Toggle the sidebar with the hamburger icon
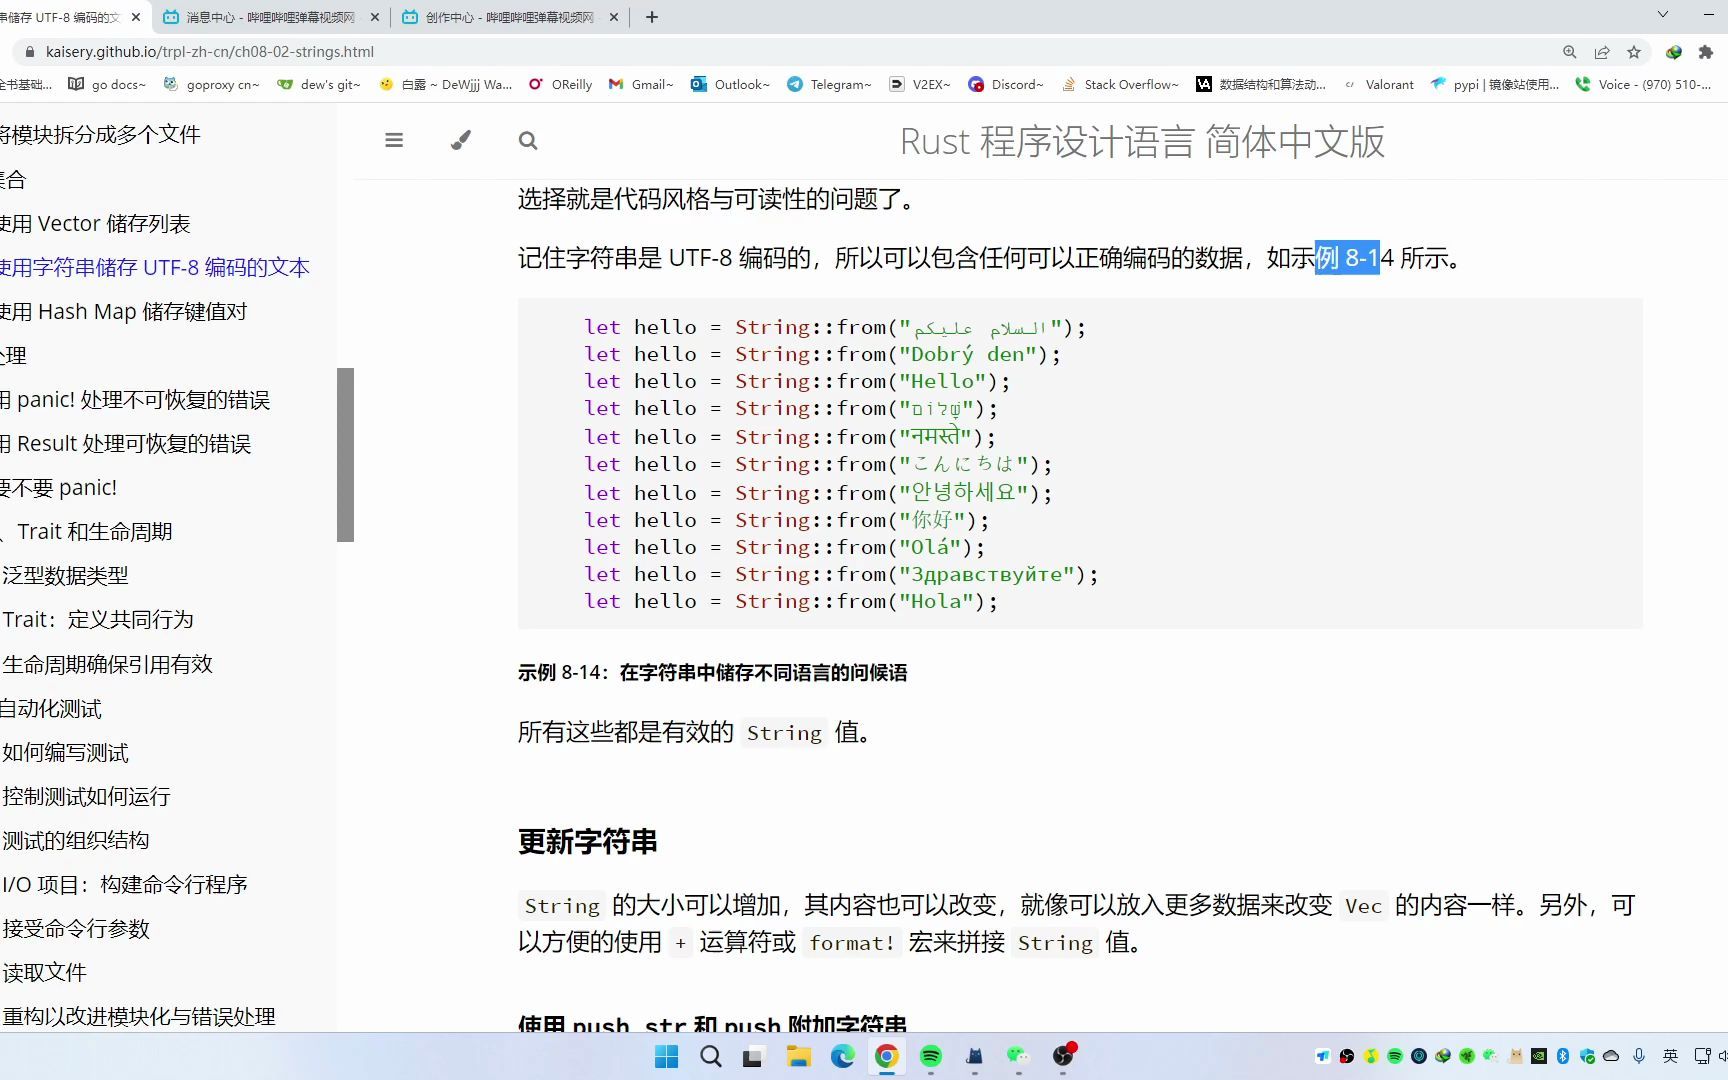Image resolution: width=1728 pixels, height=1080 pixels. pyautogui.click(x=394, y=140)
